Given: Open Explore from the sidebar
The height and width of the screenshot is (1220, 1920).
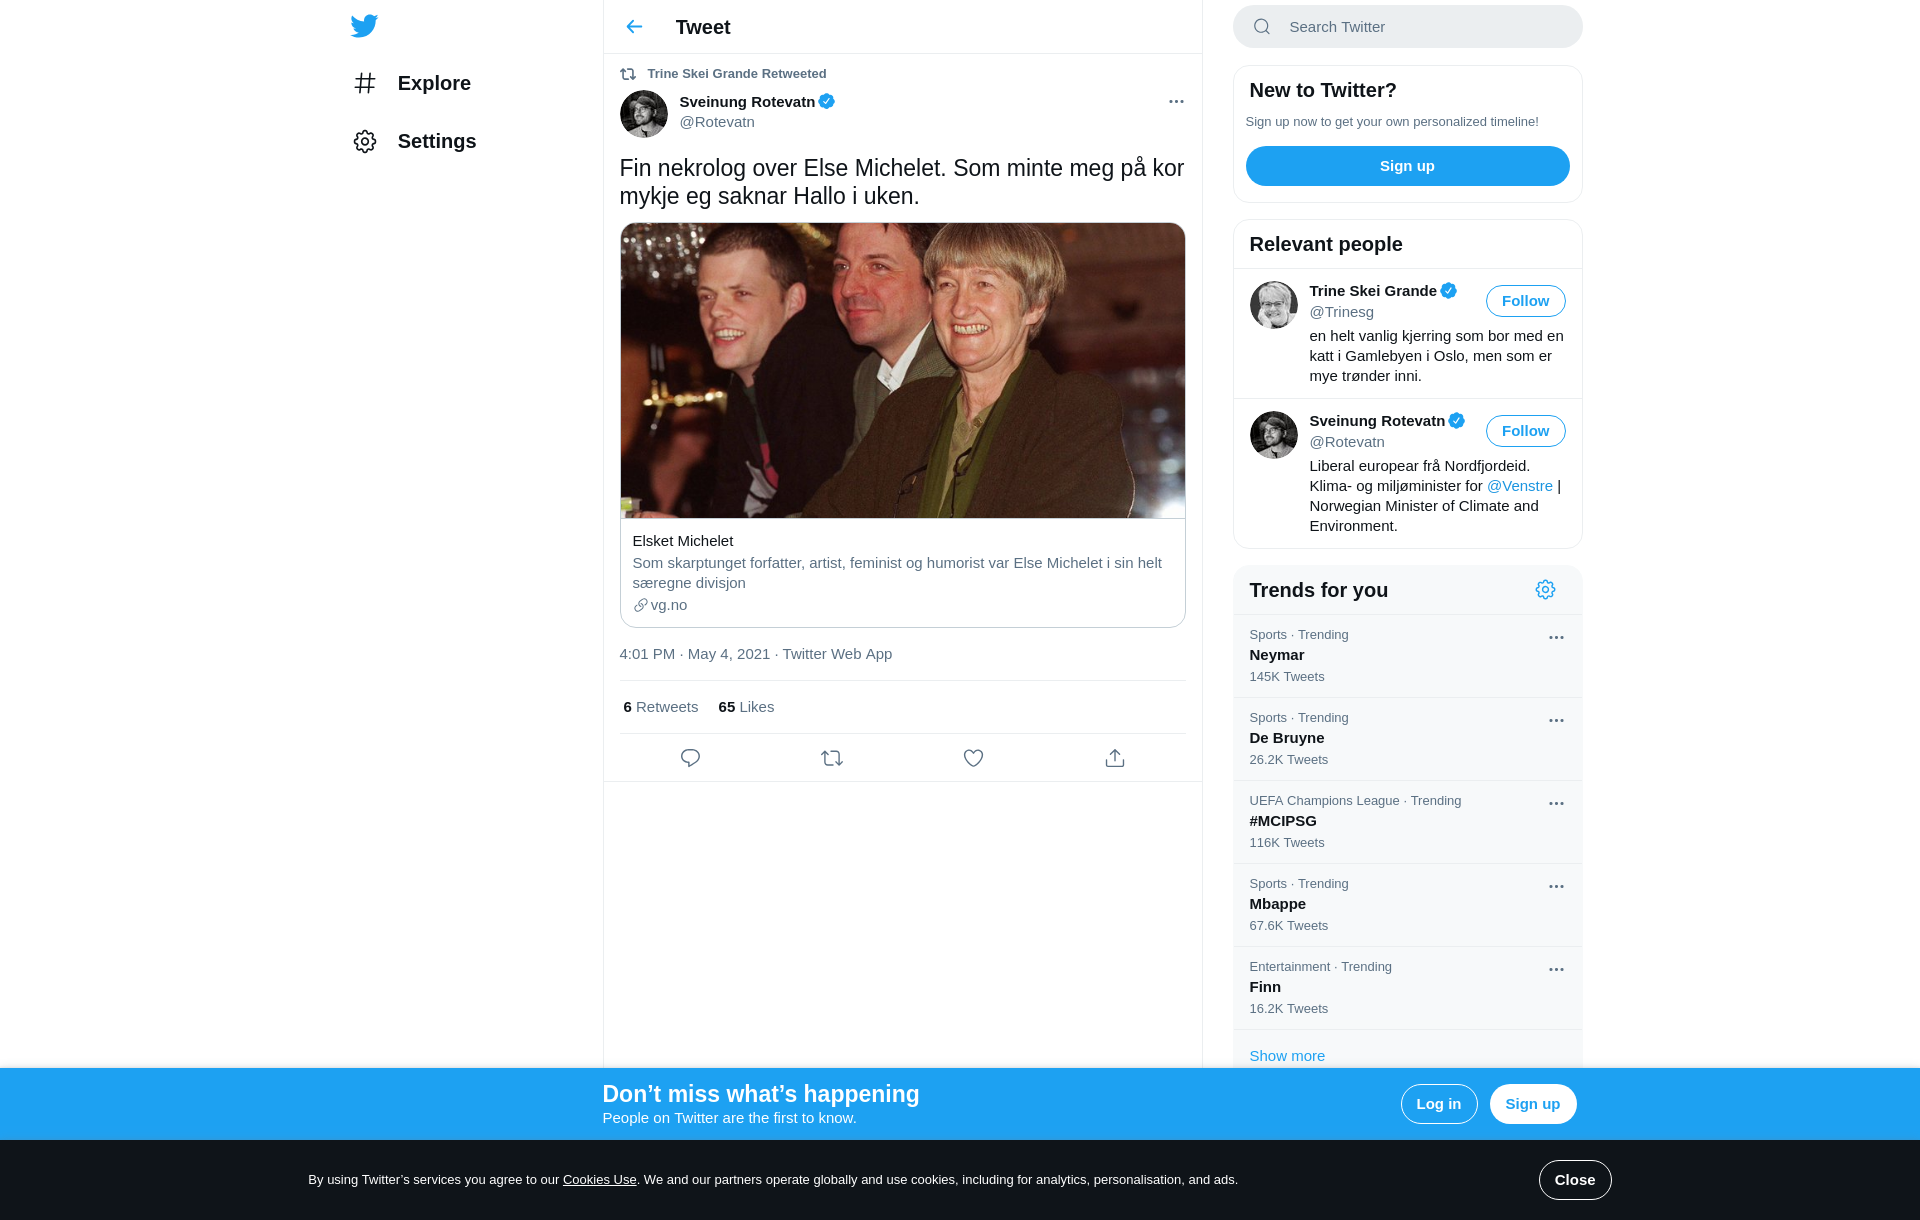Looking at the screenshot, I should click(x=412, y=83).
